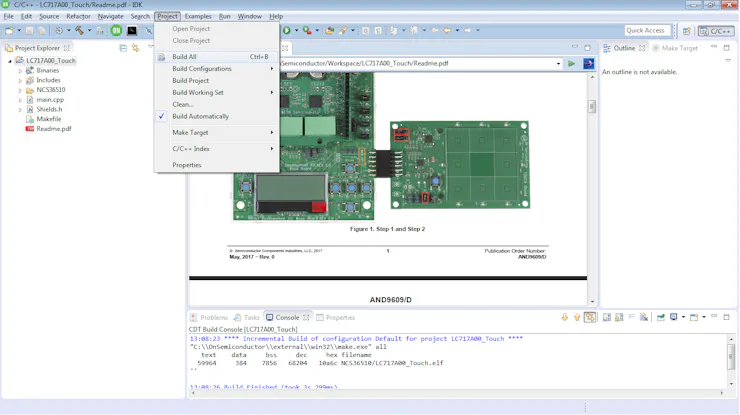Image resolution: width=740 pixels, height=415 pixels.
Task: Open the Build Working Set submenu
Action: pyautogui.click(x=217, y=93)
